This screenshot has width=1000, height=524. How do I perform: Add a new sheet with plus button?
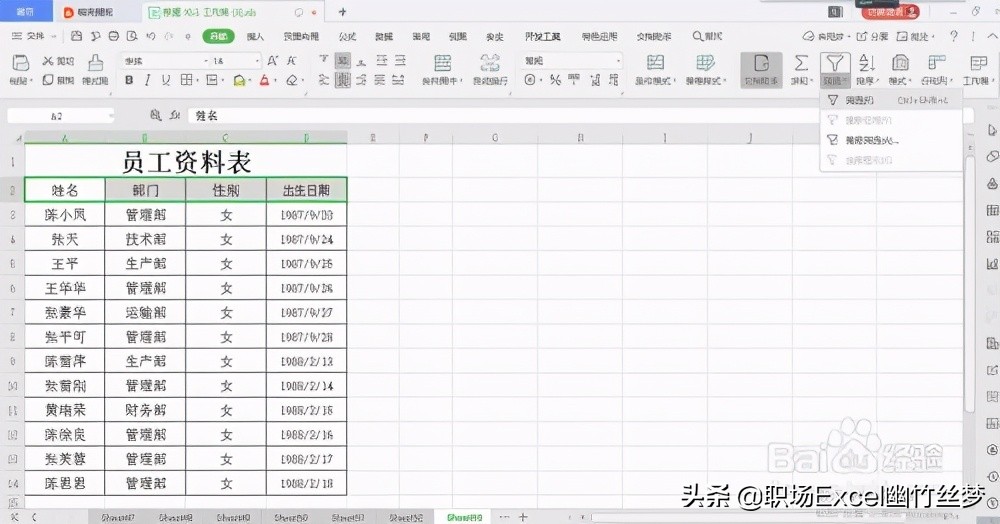coord(522,516)
